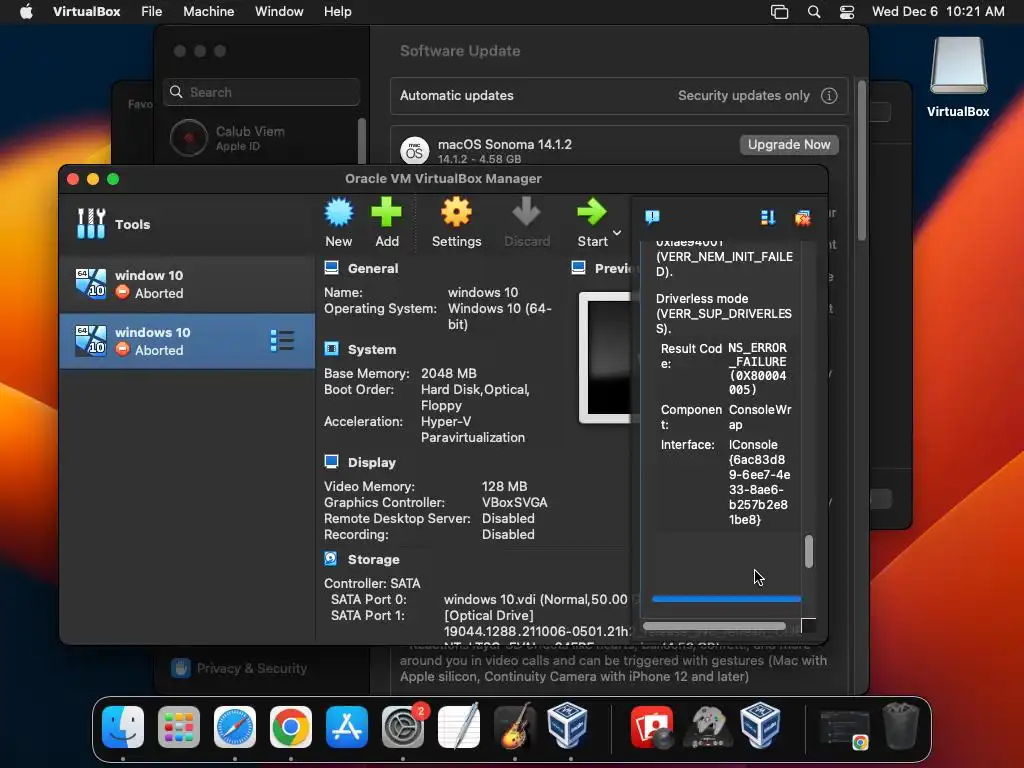Click the New virtual machine icon
This screenshot has width=1024, height=768.
(x=338, y=213)
